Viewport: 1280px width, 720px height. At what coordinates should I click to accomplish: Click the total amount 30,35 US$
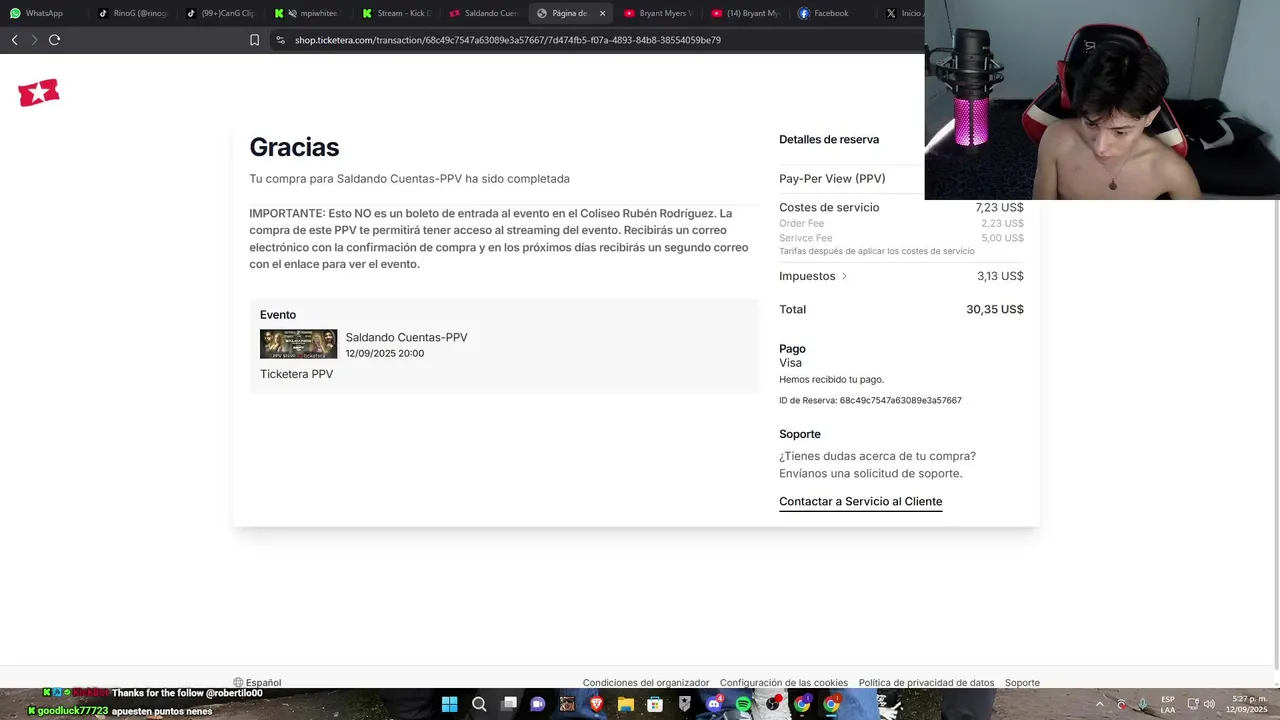[x=995, y=310]
